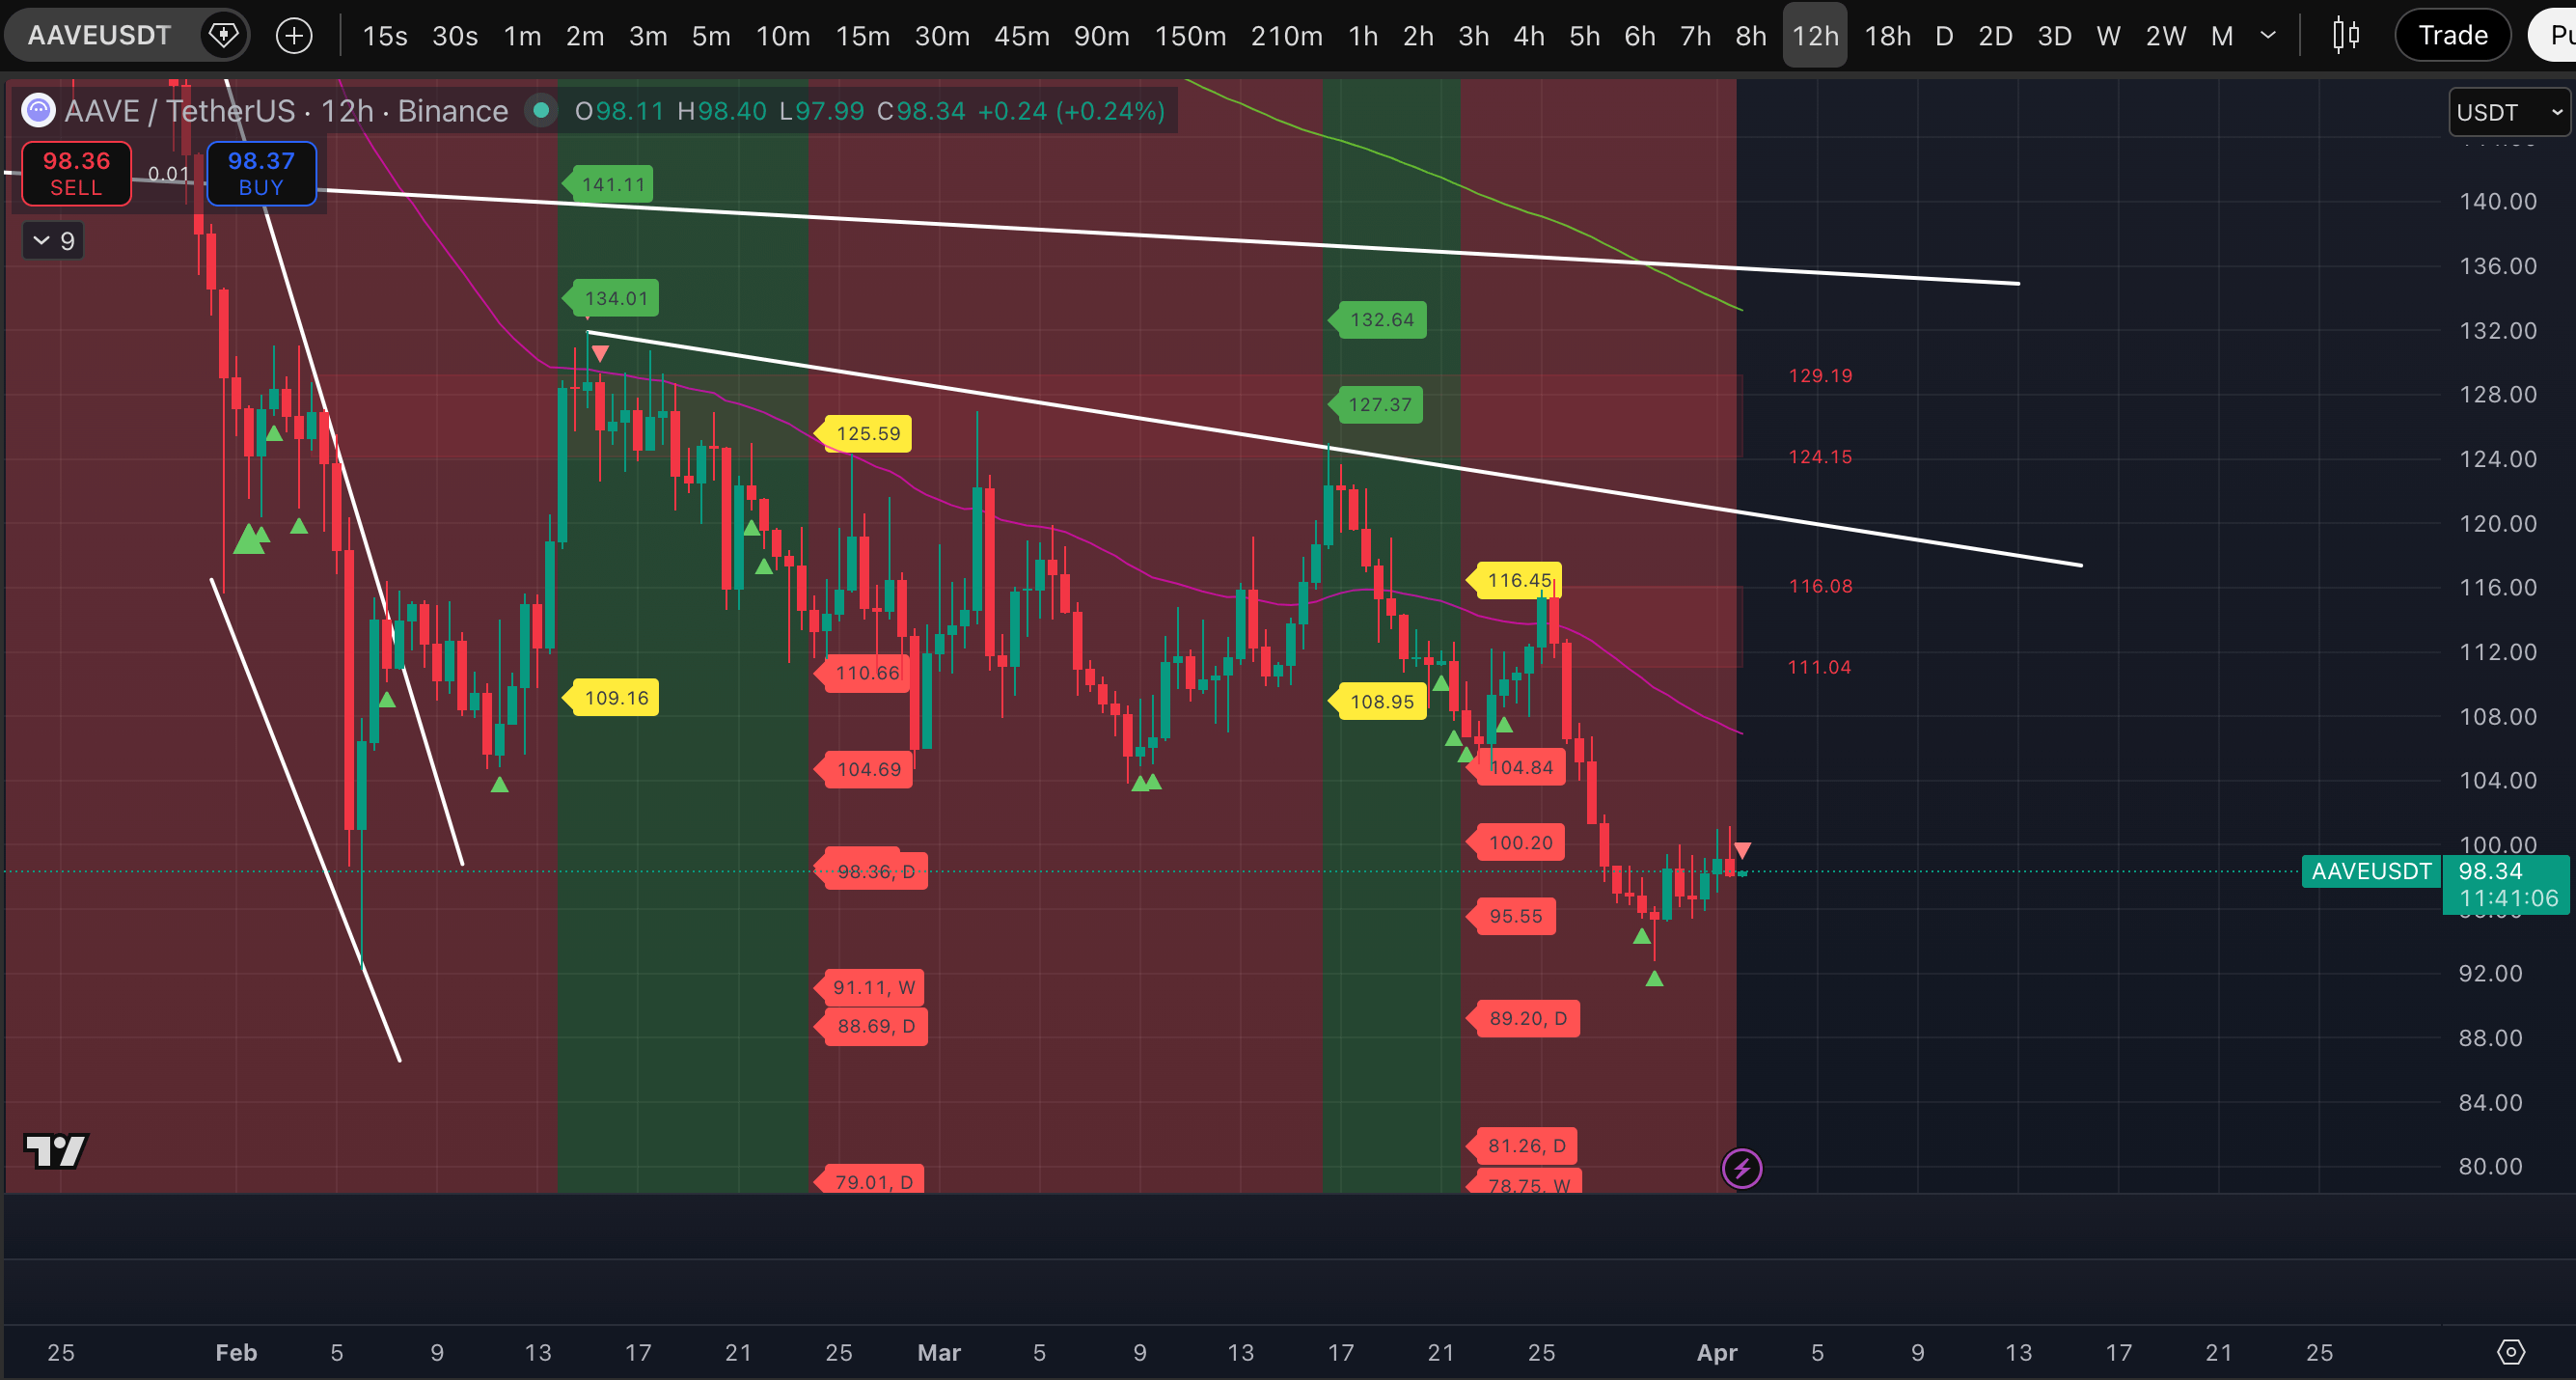The image size is (2576, 1380).
Task: Click the TradingView logo watermark
Action: 56,1150
